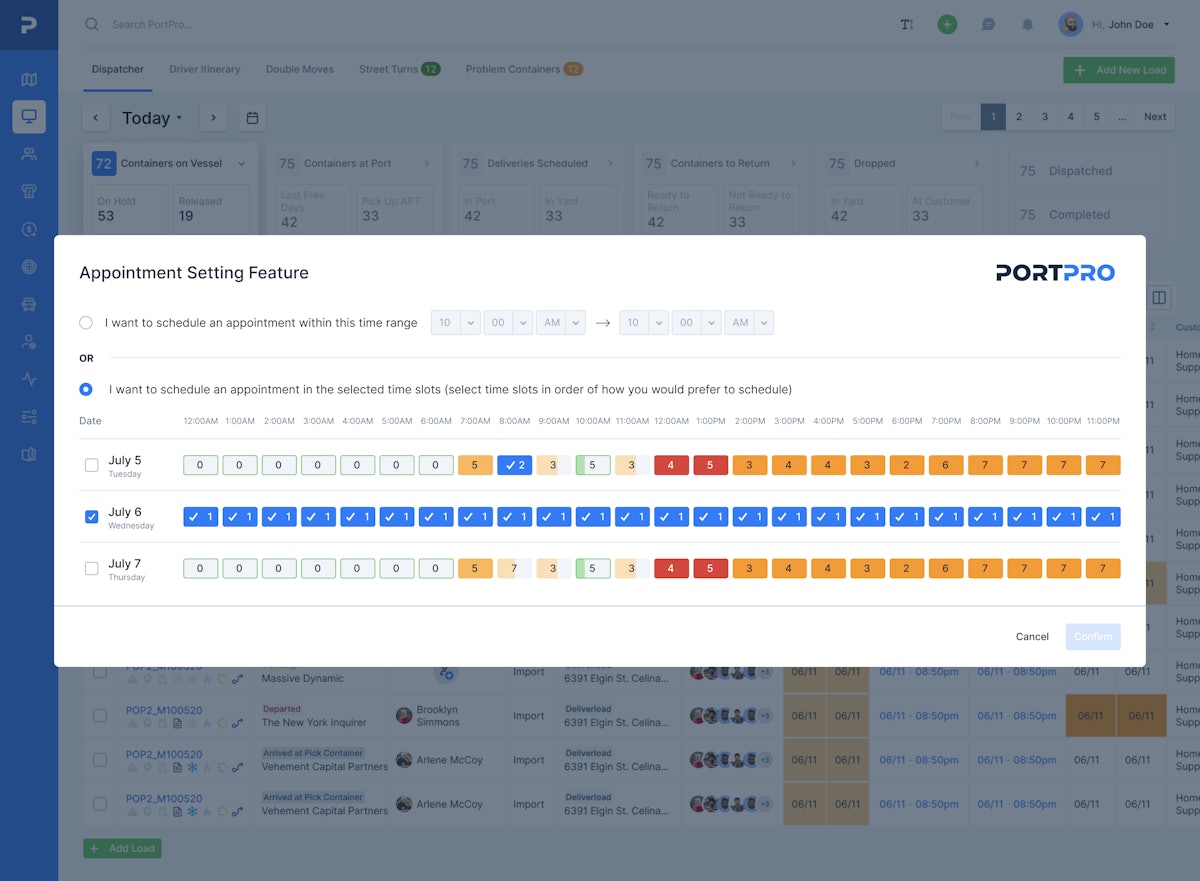
Task: Open the Dispatcher monitor icon in sidebar
Action: [29, 116]
